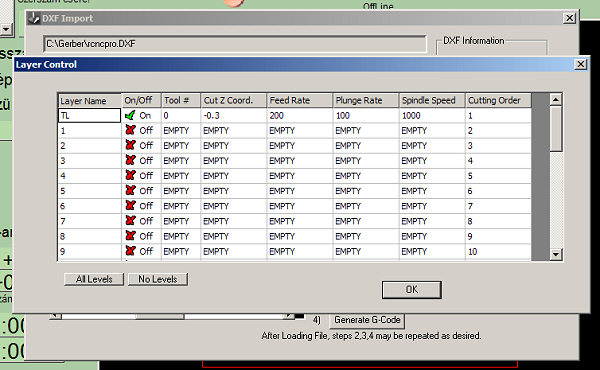Viewport: 600px width, 370px height.
Task: Select the All Levels button
Action: (x=94, y=279)
